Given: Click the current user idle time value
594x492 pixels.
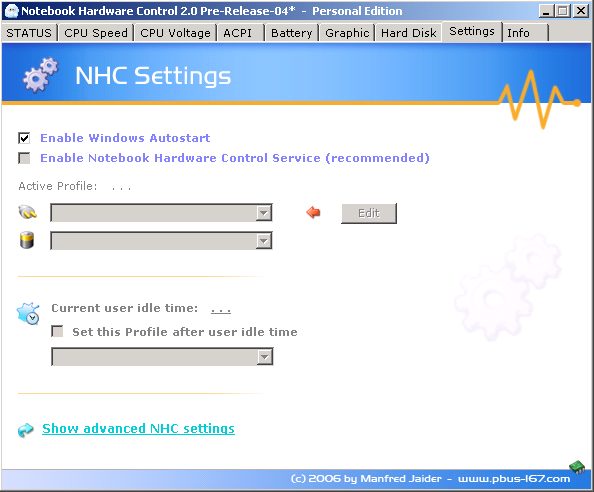Looking at the screenshot, I should (x=221, y=309).
